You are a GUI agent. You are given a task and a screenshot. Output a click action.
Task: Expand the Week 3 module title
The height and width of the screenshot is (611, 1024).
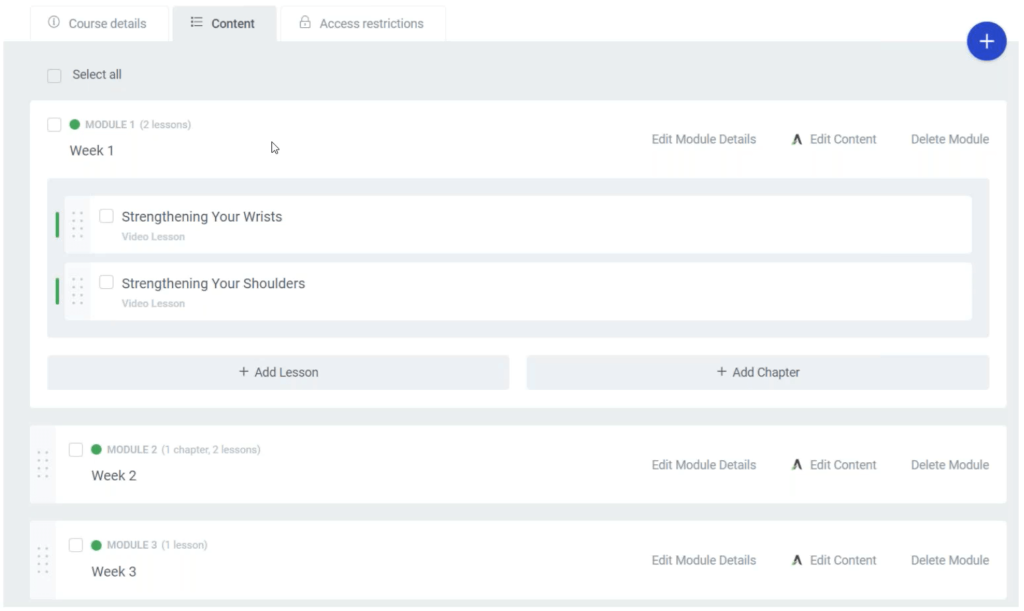coord(114,571)
